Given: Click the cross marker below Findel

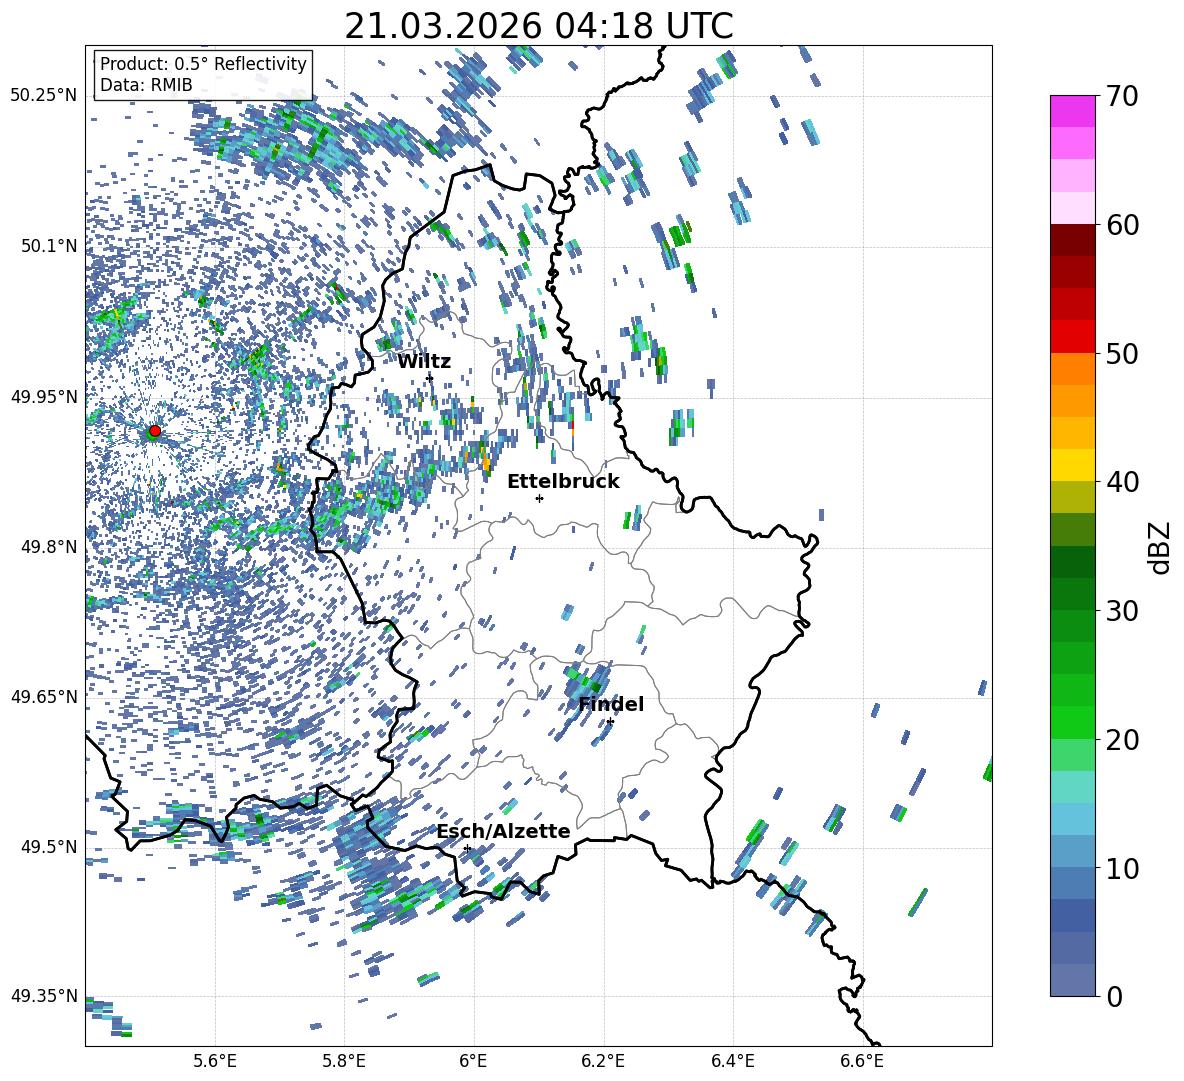Looking at the screenshot, I should click(610, 721).
